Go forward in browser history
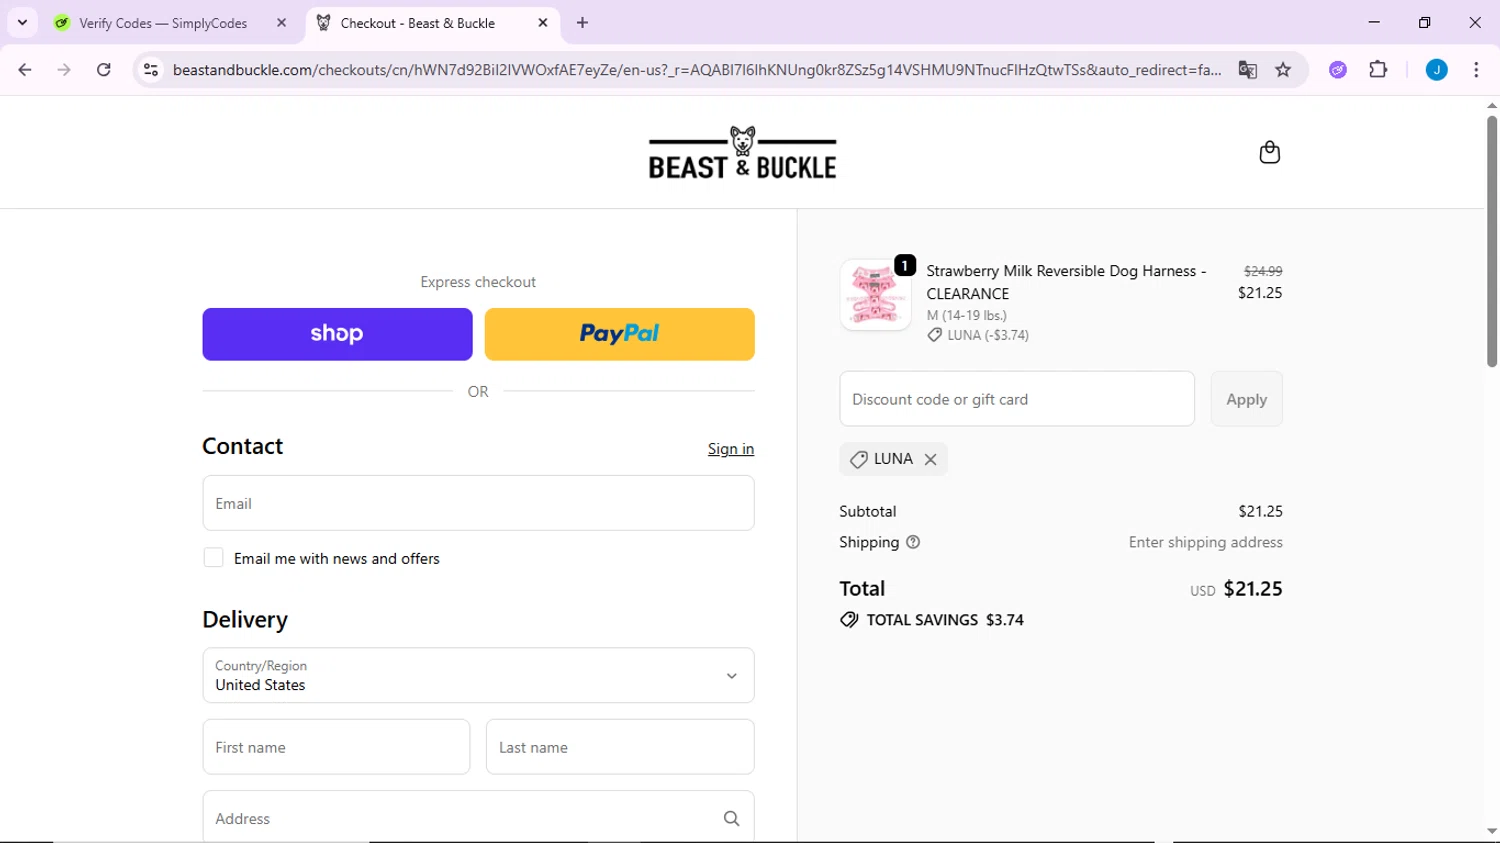This screenshot has height=843, width=1500. [64, 70]
